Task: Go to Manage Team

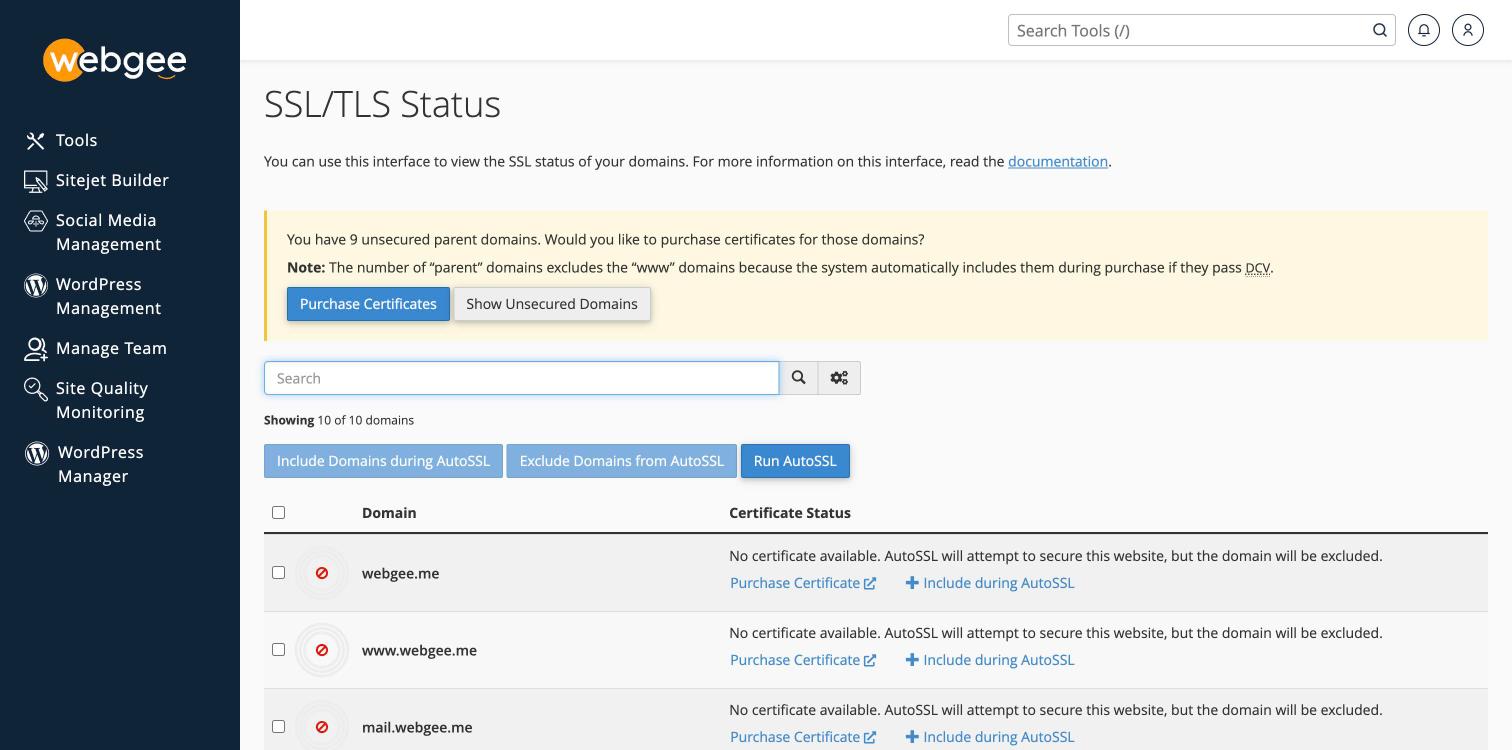Action: tap(111, 349)
